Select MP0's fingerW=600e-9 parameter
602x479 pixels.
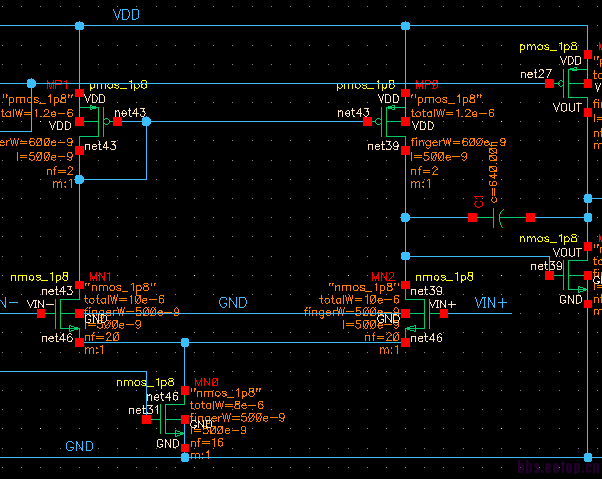click(458, 142)
